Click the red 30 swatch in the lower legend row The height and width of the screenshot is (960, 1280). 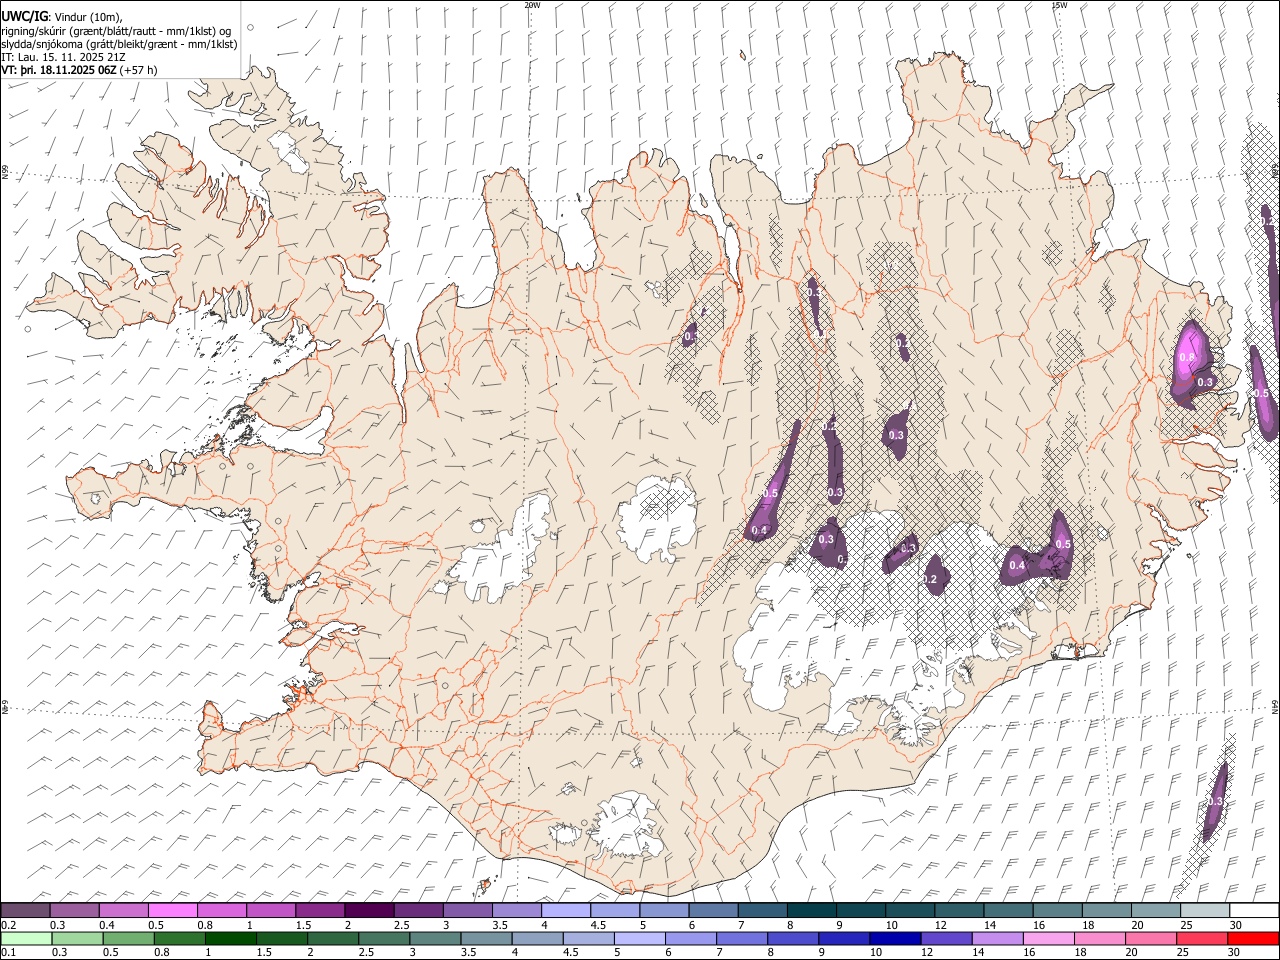pyautogui.click(x=1253, y=938)
